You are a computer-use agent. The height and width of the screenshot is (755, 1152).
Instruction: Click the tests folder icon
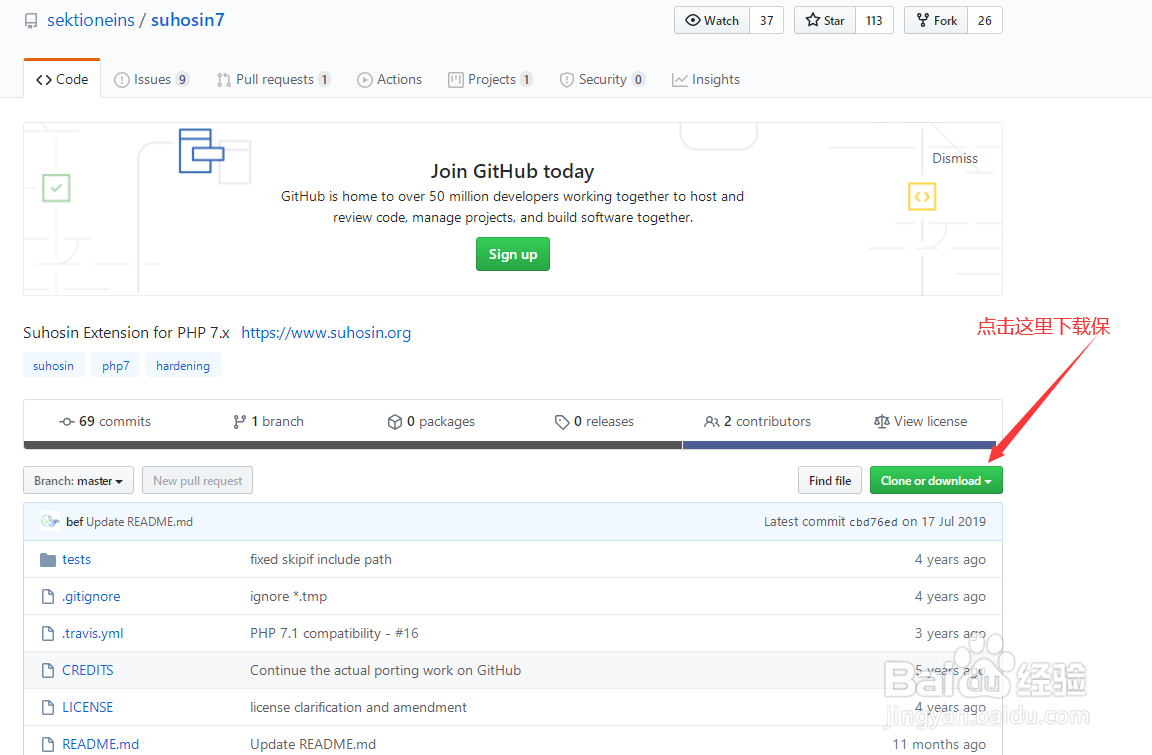click(x=48, y=560)
